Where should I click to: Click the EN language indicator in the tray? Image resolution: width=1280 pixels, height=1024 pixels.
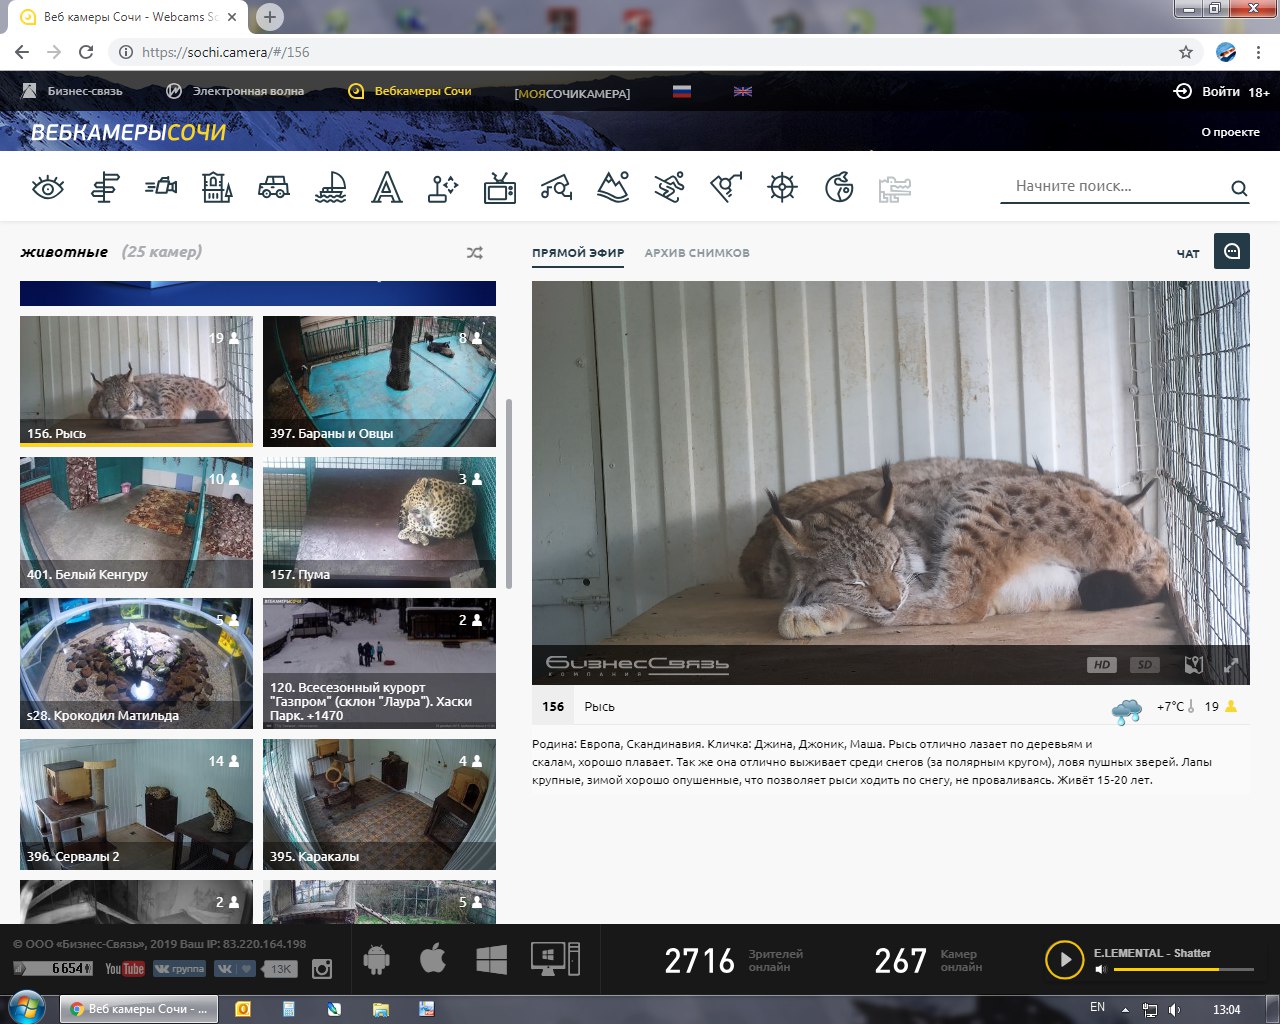click(x=1097, y=1007)
